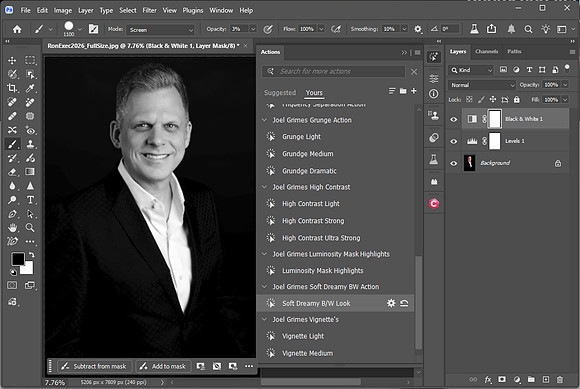
Task: Toggle lock image pixels brush icon
Action: click(481, 99)
